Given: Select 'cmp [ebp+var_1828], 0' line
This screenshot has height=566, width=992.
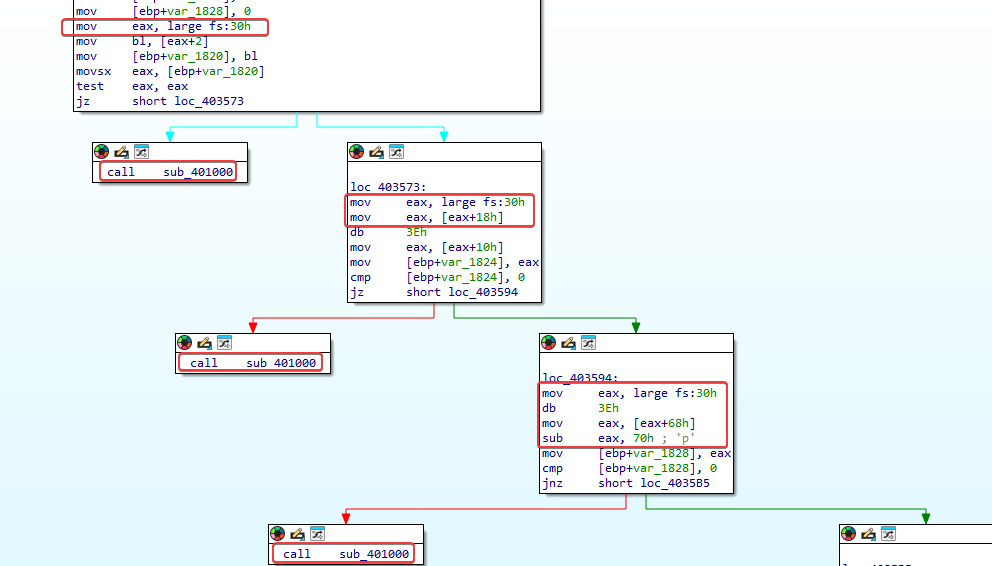Looking at the screenshot, I should (629, 469).
